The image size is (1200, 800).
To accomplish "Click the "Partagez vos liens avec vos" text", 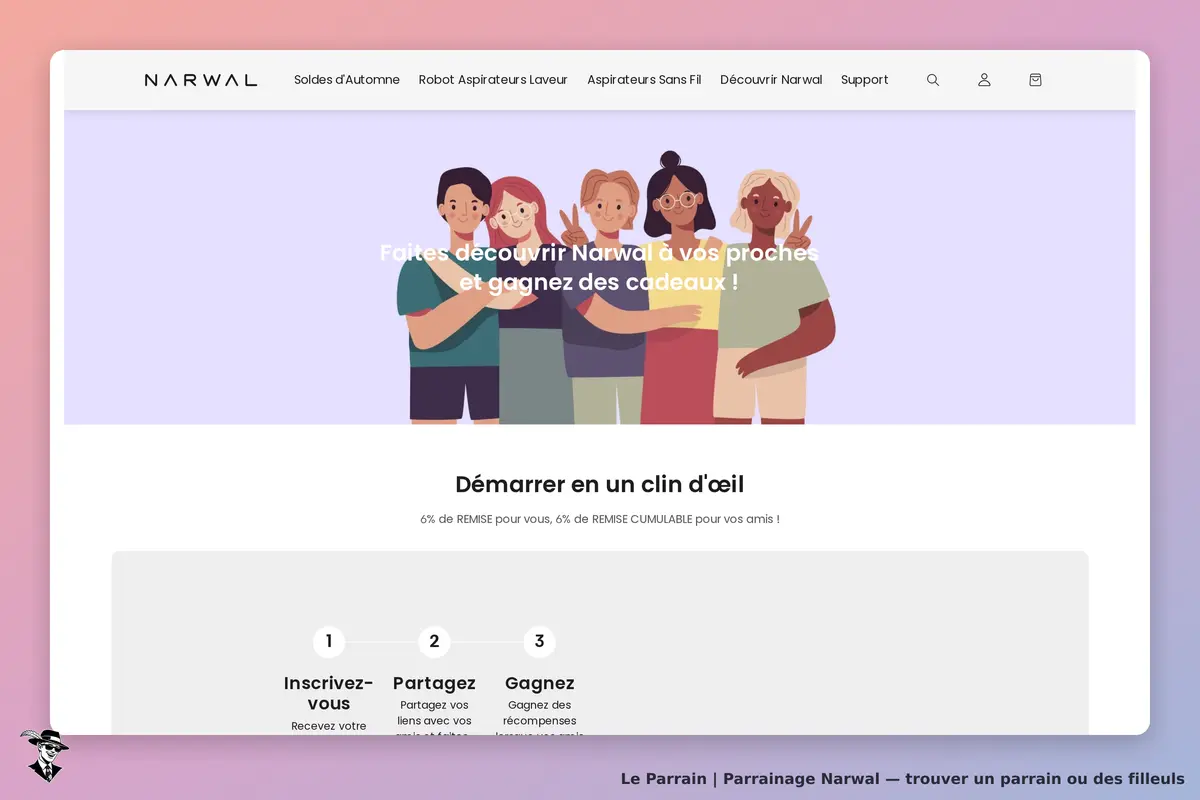I will (x=434, y=713).
